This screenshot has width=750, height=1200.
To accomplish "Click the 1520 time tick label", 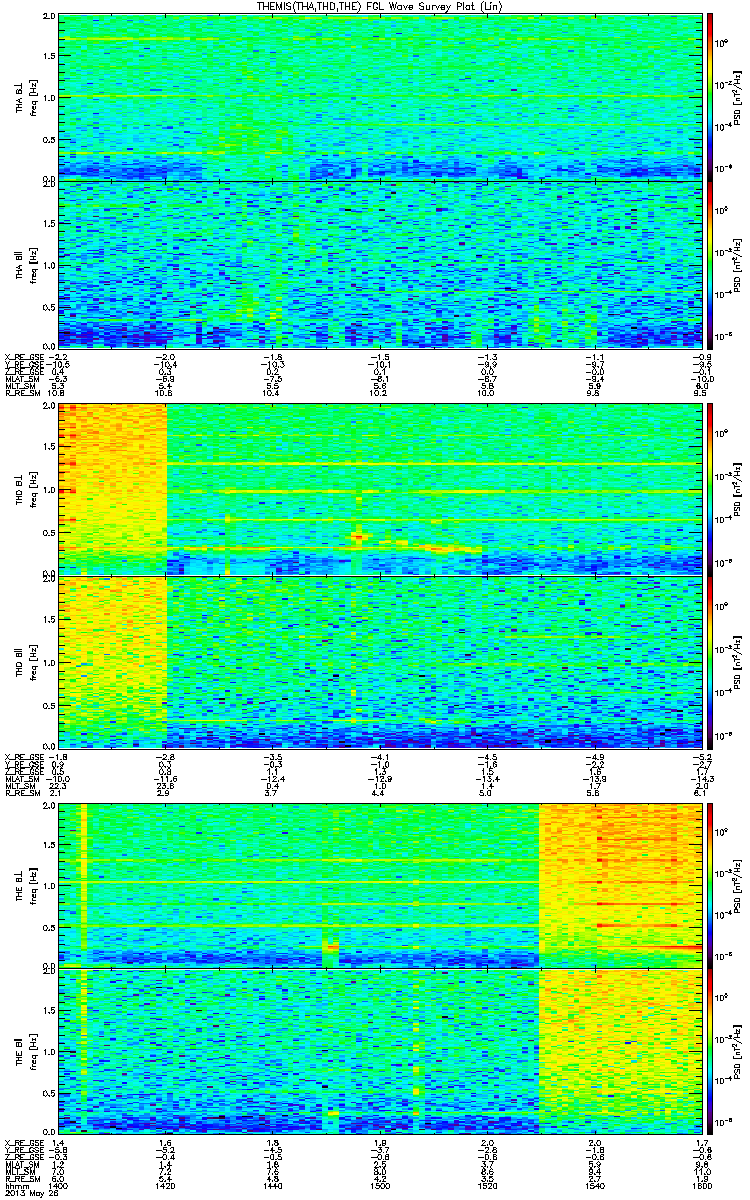I will click(x=486, y=1186).
